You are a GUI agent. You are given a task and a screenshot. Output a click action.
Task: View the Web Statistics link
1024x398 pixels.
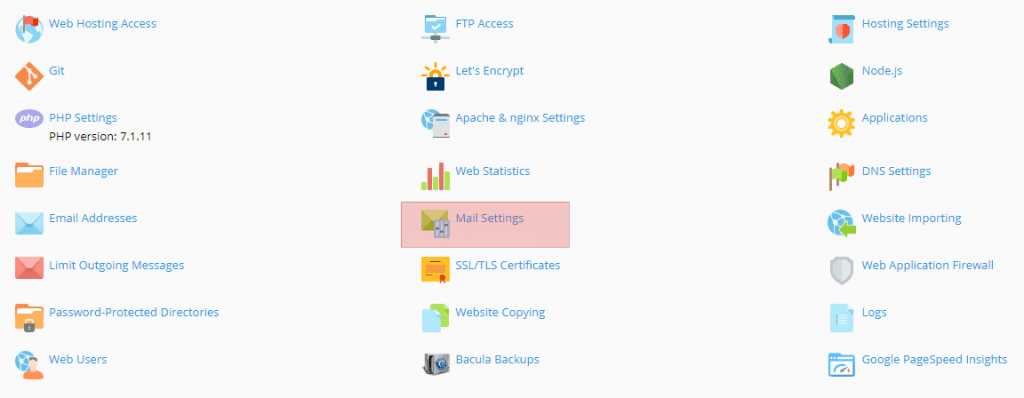tap(492, 171)
